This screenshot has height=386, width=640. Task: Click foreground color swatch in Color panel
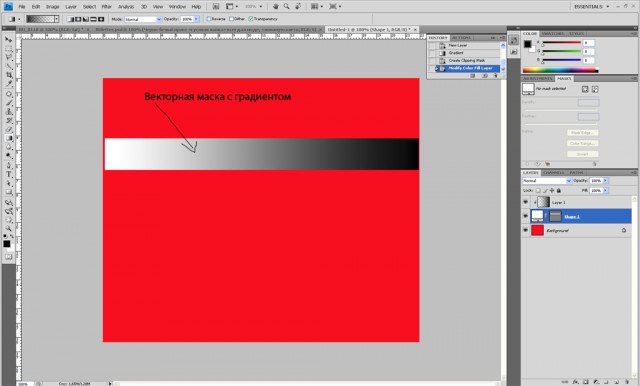[x=527, y=44]
